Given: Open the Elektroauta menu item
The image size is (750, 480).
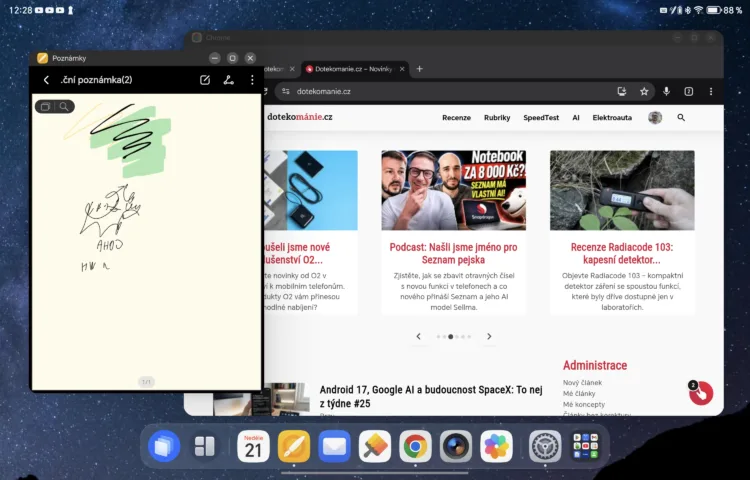Looking at the screenshot, I should [612, 118].
